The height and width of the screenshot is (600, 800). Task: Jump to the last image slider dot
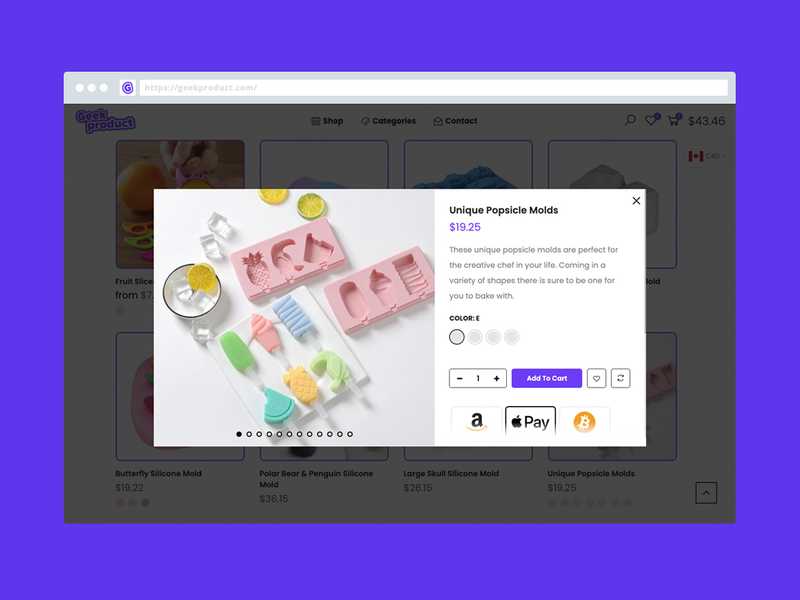coord(350,434)
